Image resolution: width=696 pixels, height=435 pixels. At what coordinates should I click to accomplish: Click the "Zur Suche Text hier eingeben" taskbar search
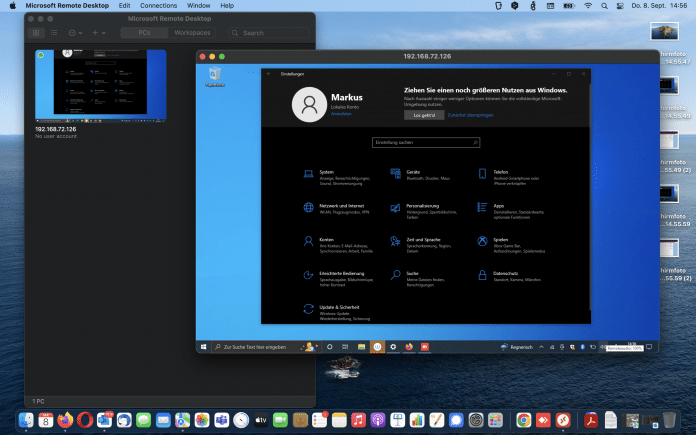pyautogui.click(x=265, y=347)
